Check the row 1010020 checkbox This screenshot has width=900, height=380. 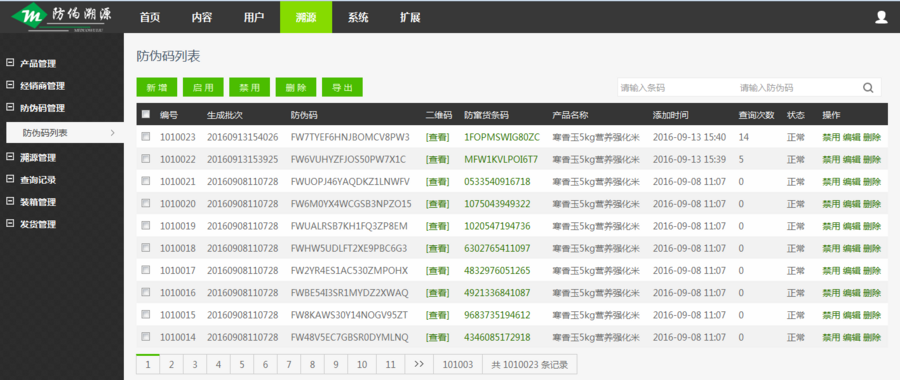(x=146, y=203)
